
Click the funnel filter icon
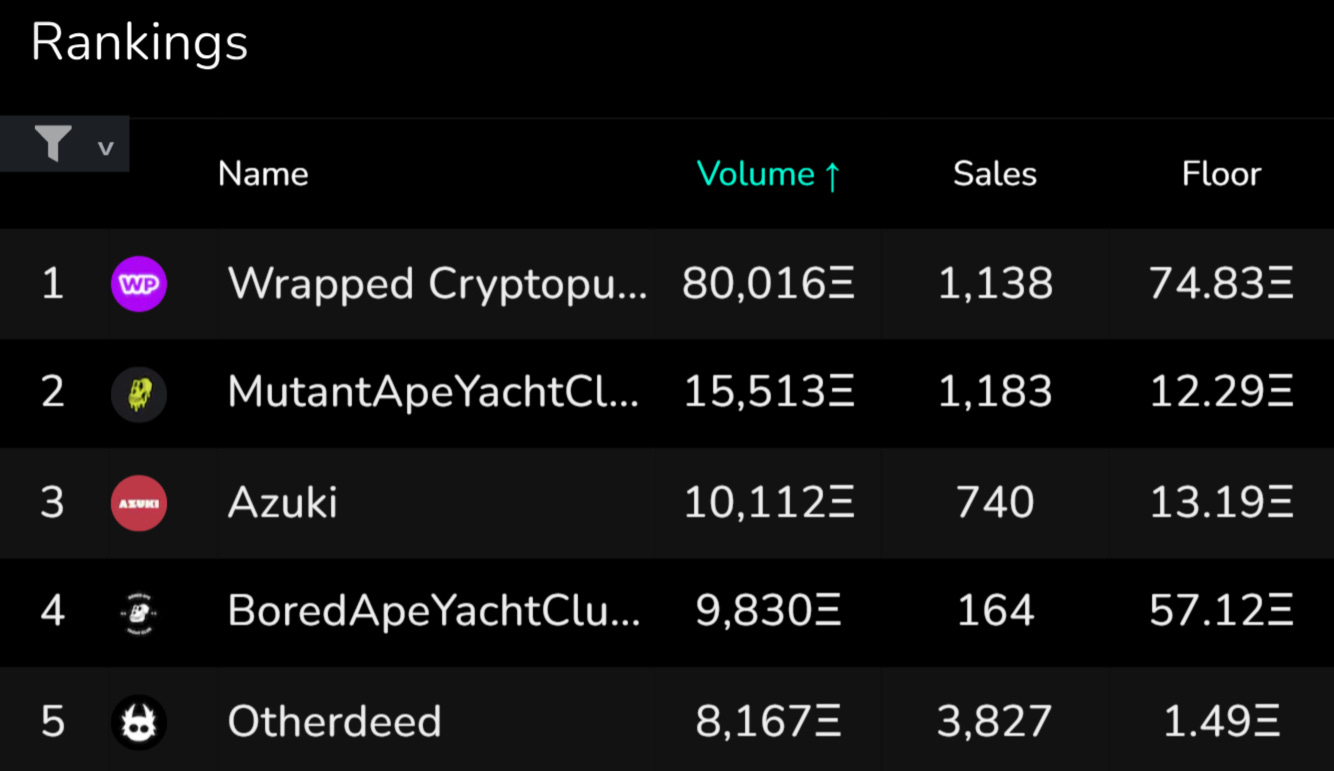pyautogui.click(x=53, y=145)
